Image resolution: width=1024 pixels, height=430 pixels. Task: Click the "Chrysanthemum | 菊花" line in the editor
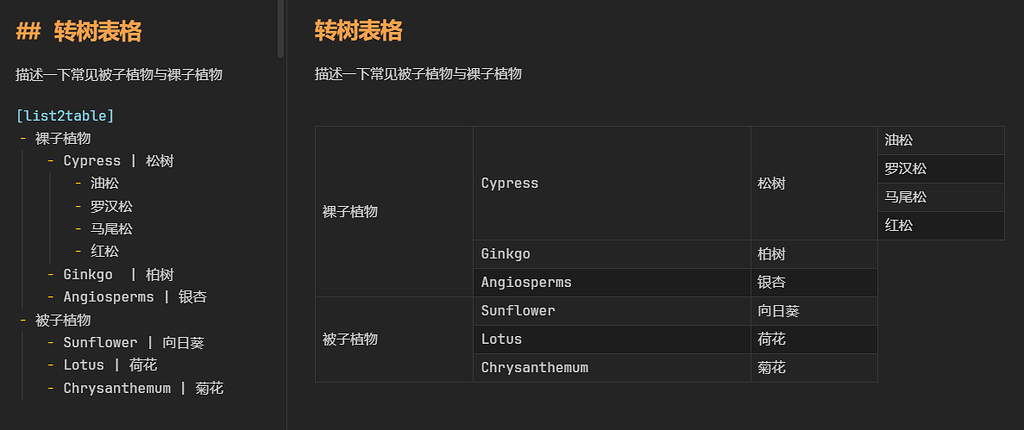pos(142,388)
